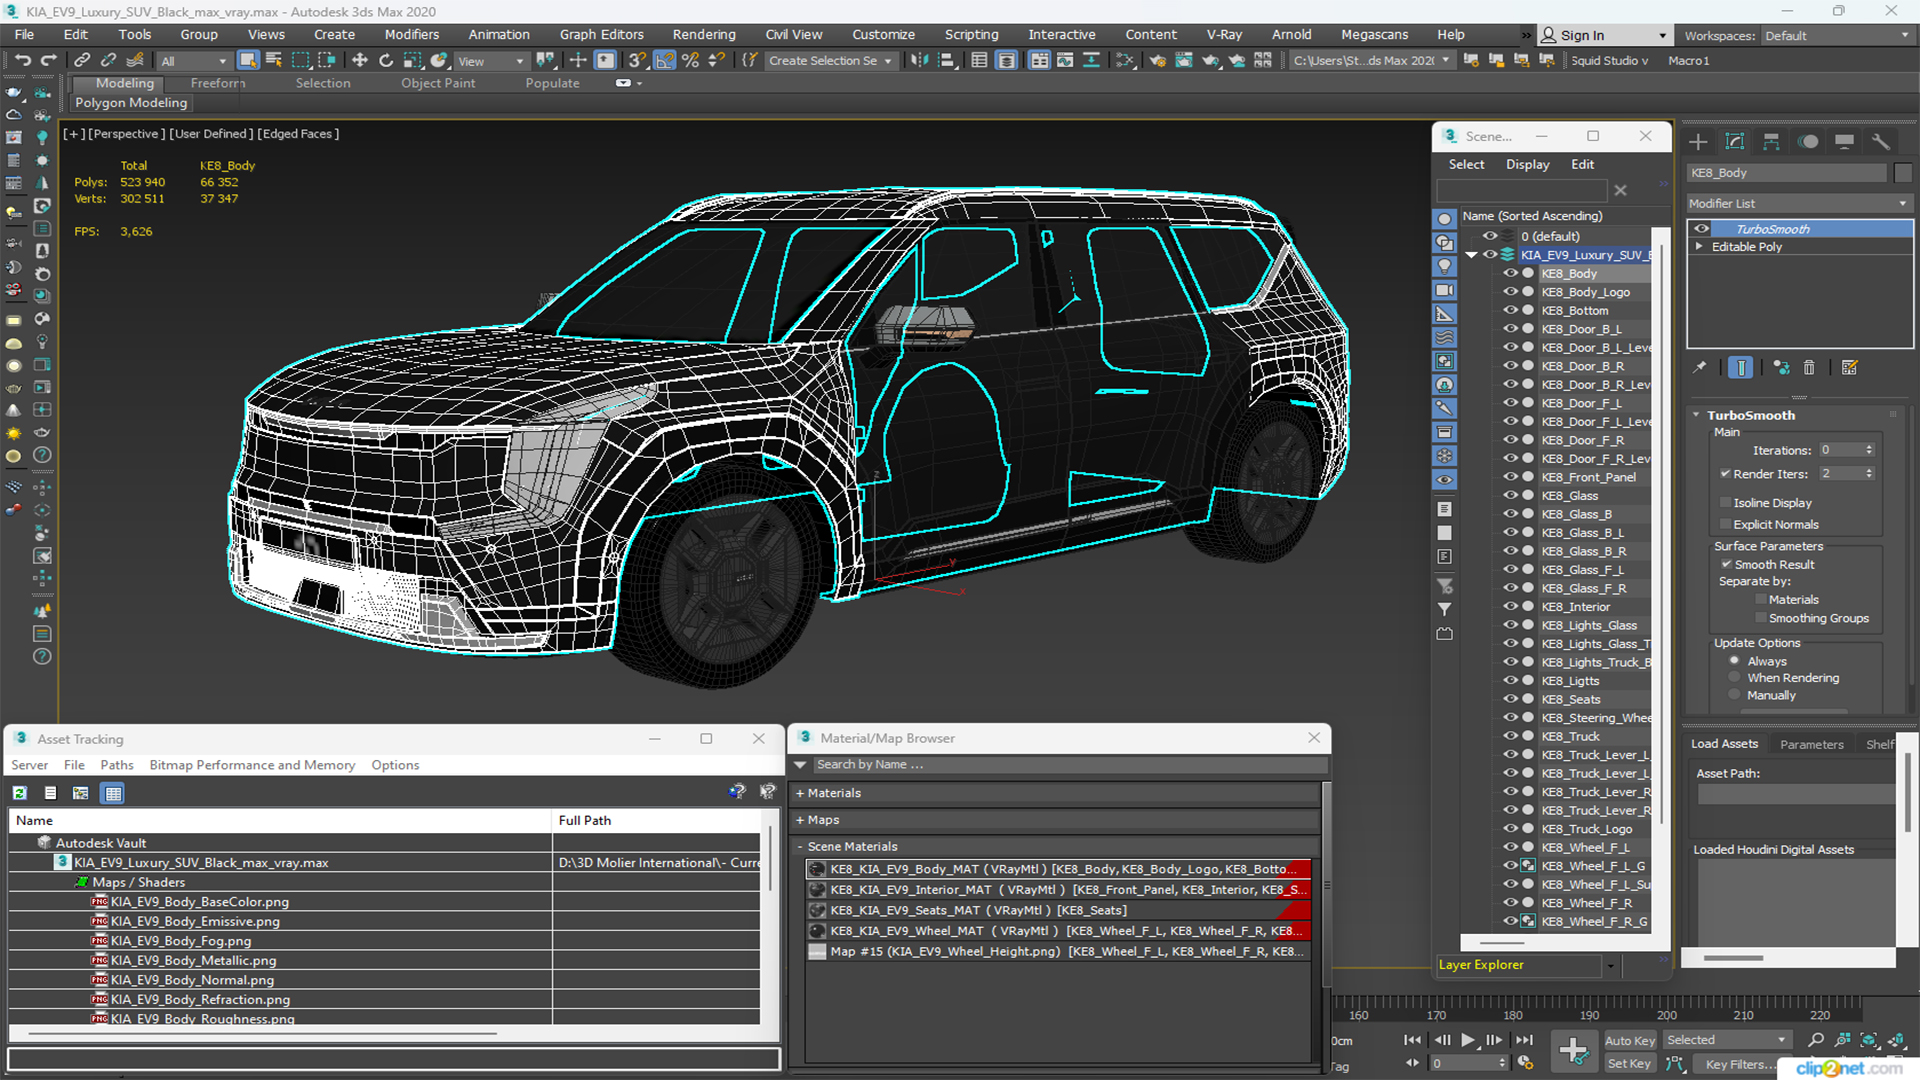1920x1080 pixels.
Task: Open the Rendering menu
Action: [704, 34]
